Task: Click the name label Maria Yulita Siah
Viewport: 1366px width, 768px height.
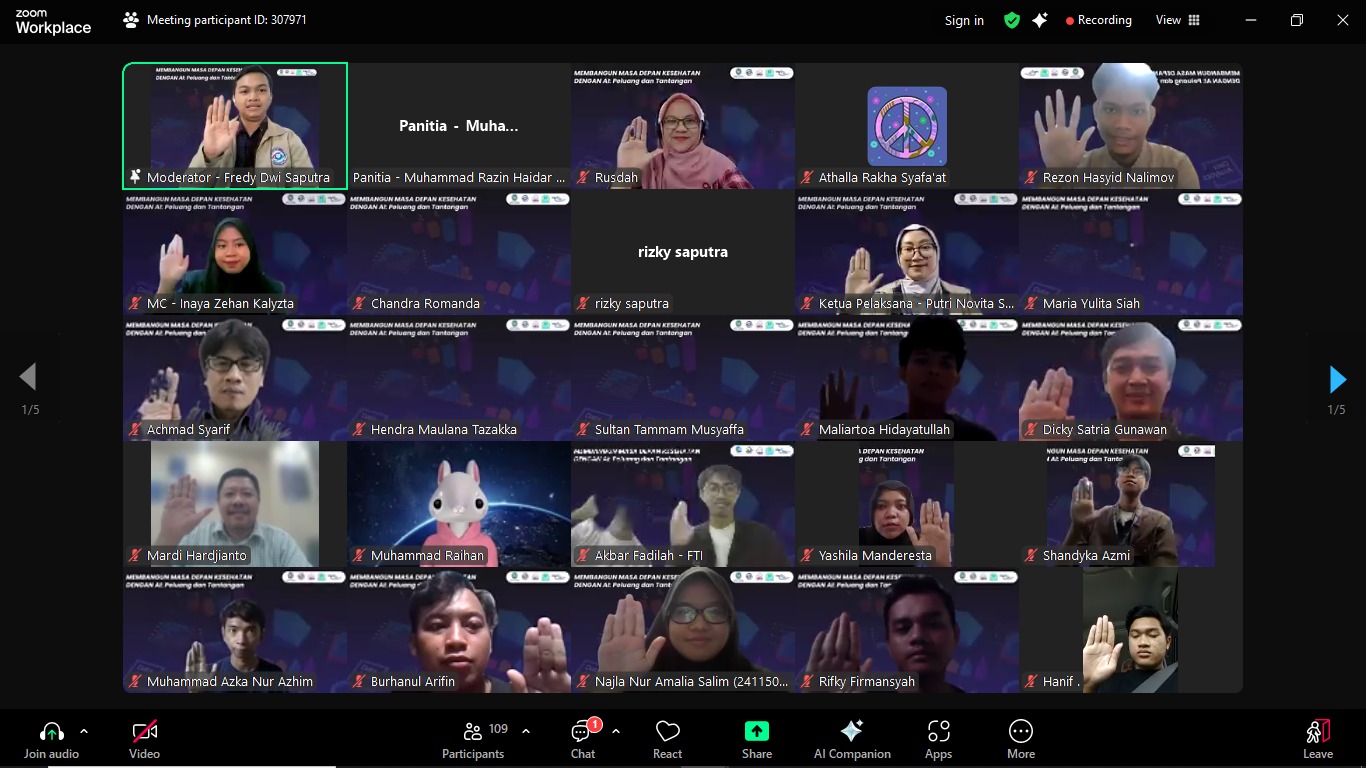Action: [x=1091, y=303]
